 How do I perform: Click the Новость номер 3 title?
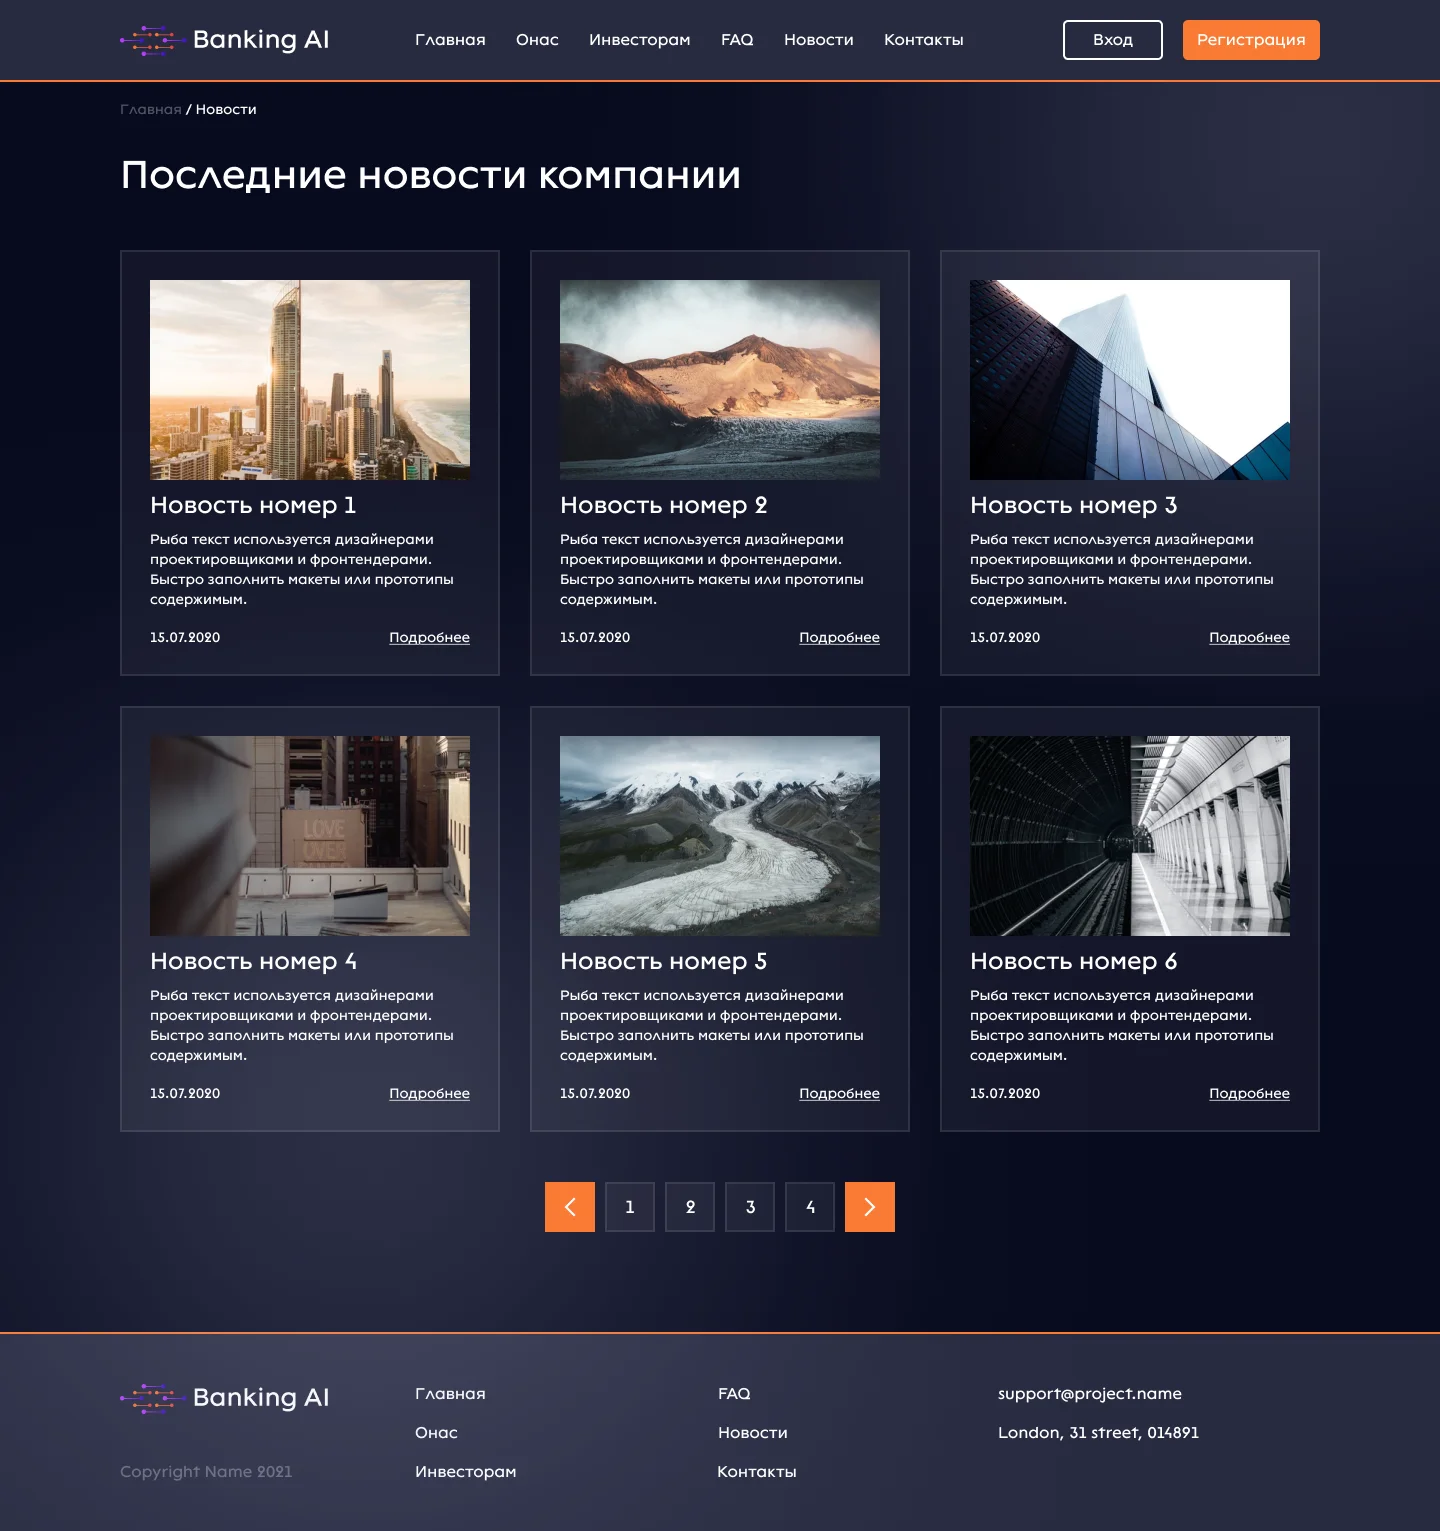click(1074, 505)
